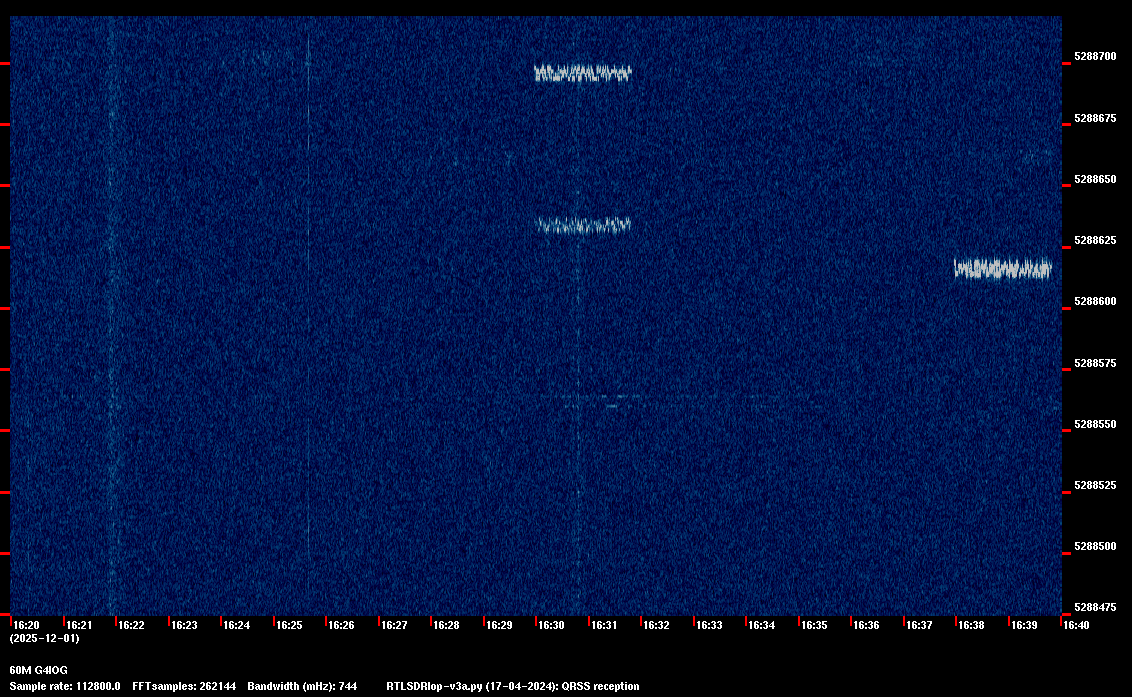Click the 5288625 frequency label
Viewport: 1132px width, 697px height.
point(1095,240)
